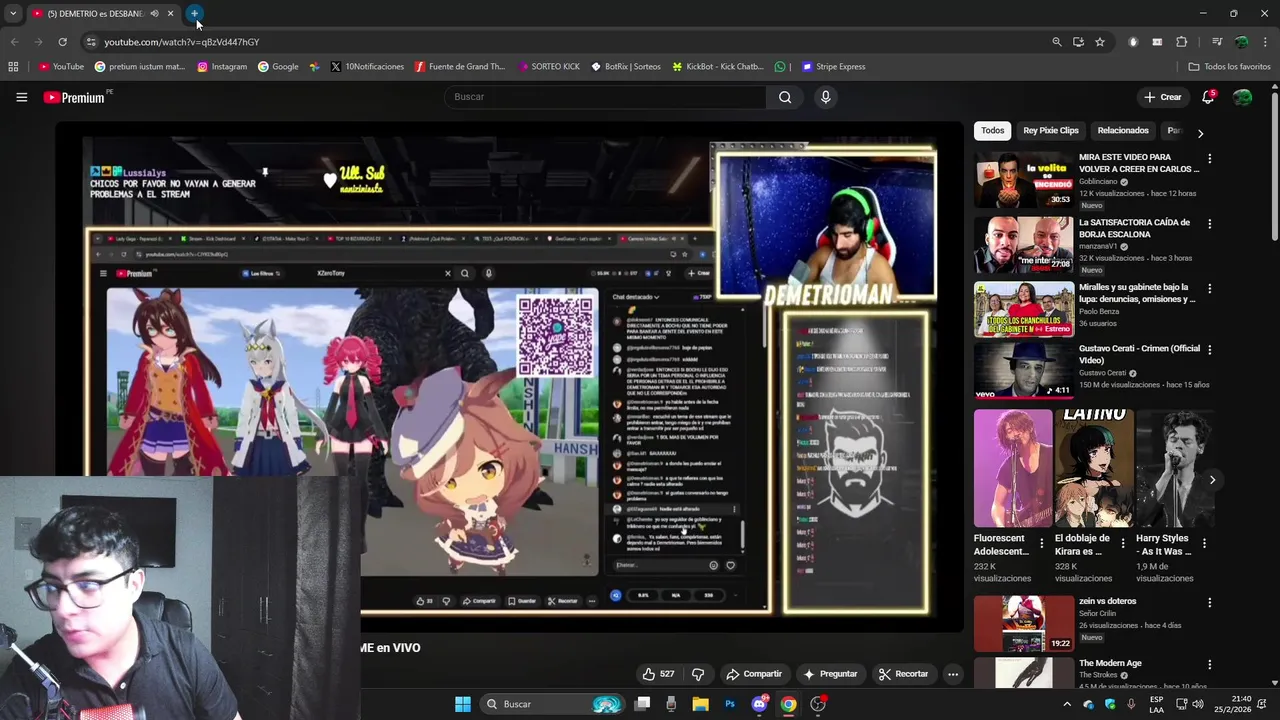1280x720 pixels.
Task: Open more actions ellipsis under the video
Action: [x=953, y=674]
